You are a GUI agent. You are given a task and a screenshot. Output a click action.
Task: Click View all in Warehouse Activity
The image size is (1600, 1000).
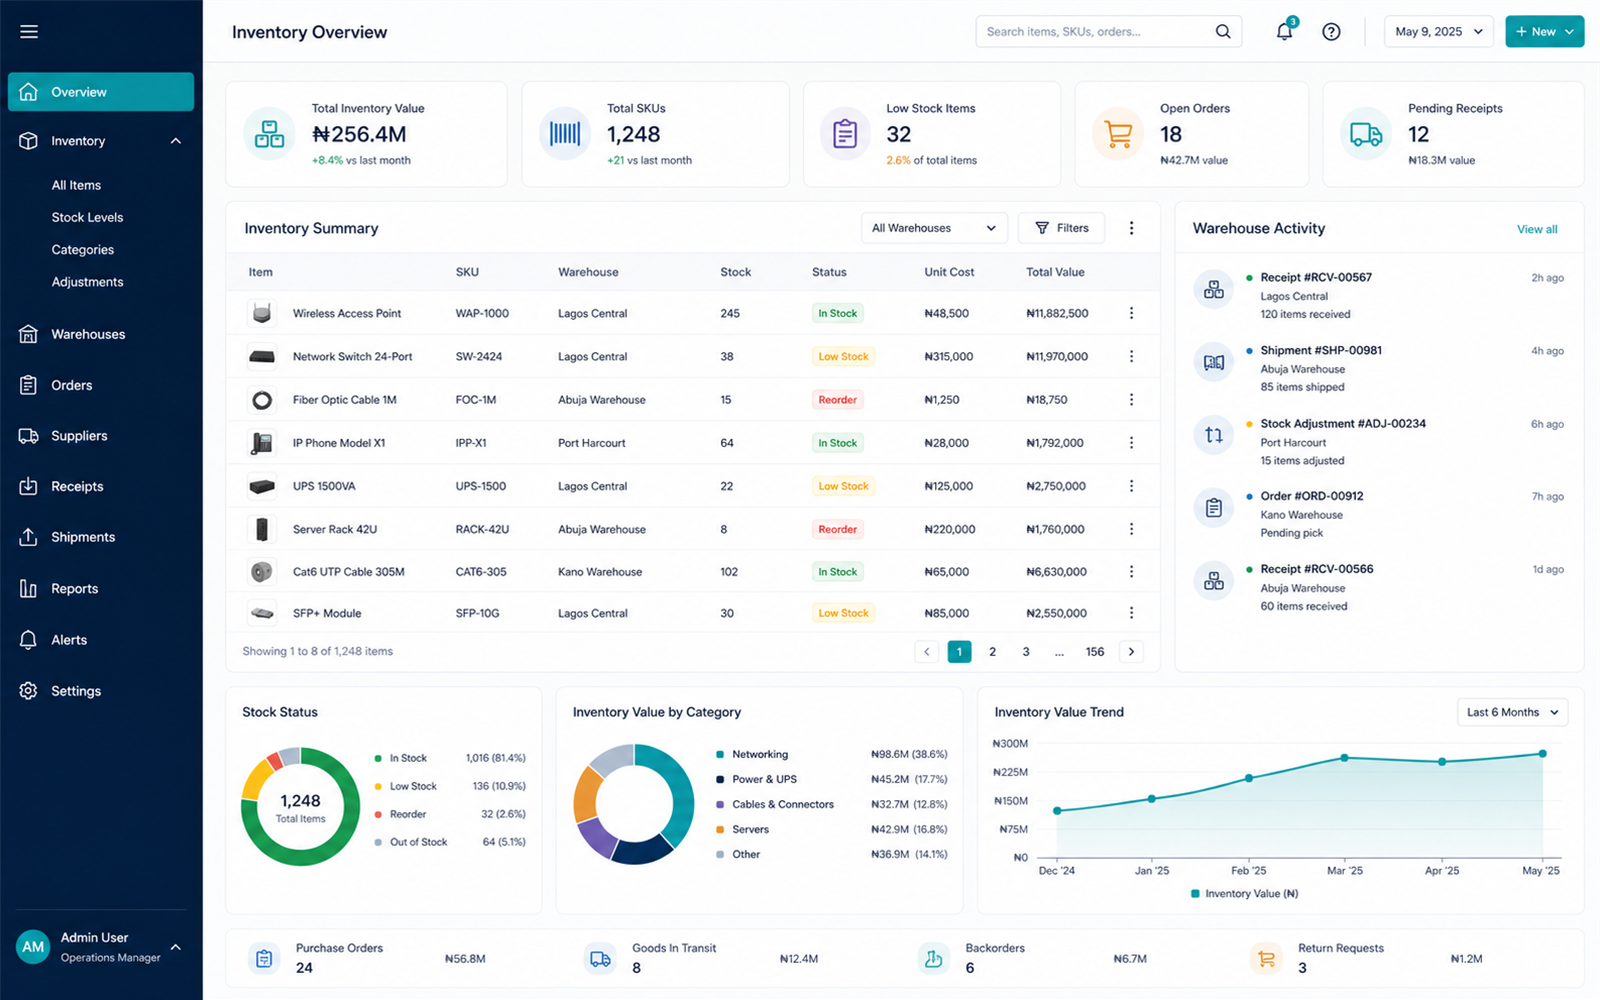click(1537, 229)
